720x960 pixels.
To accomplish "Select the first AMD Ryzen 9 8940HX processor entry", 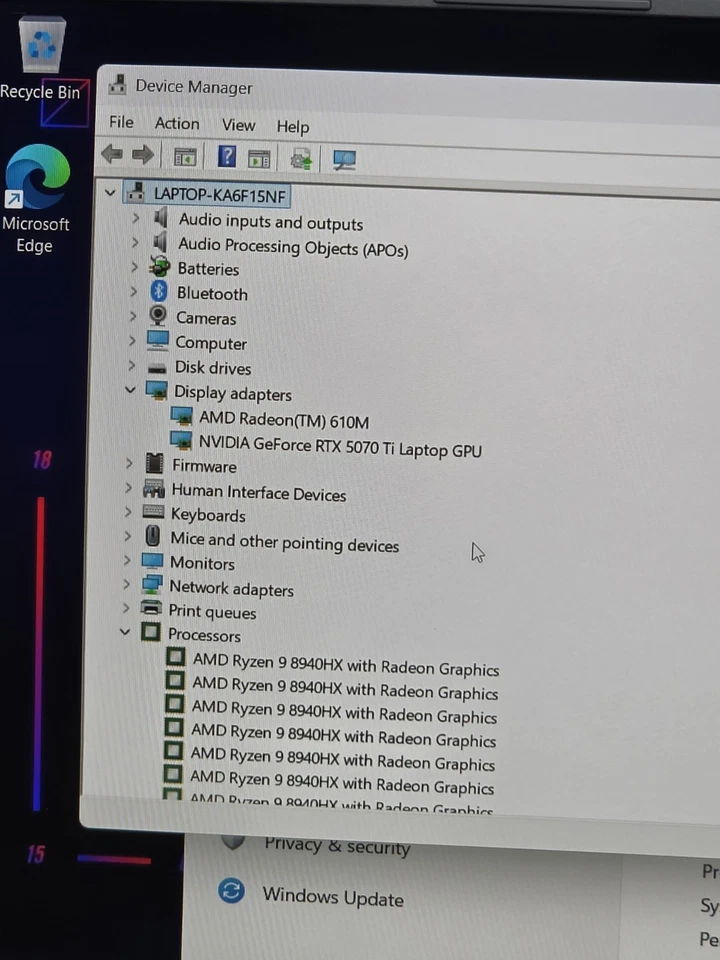I will (346, 665).
